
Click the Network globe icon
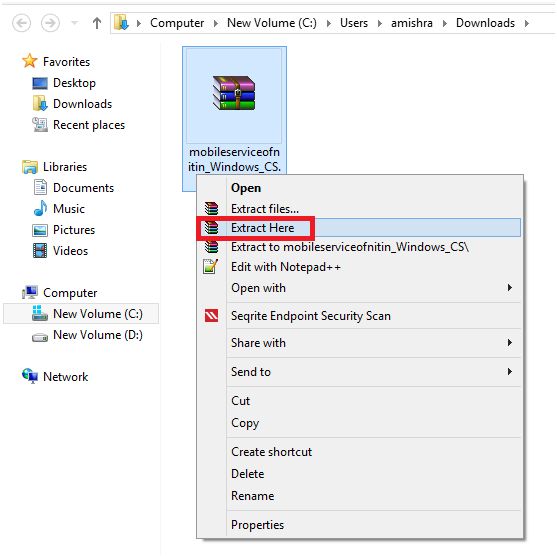point(30,376)
